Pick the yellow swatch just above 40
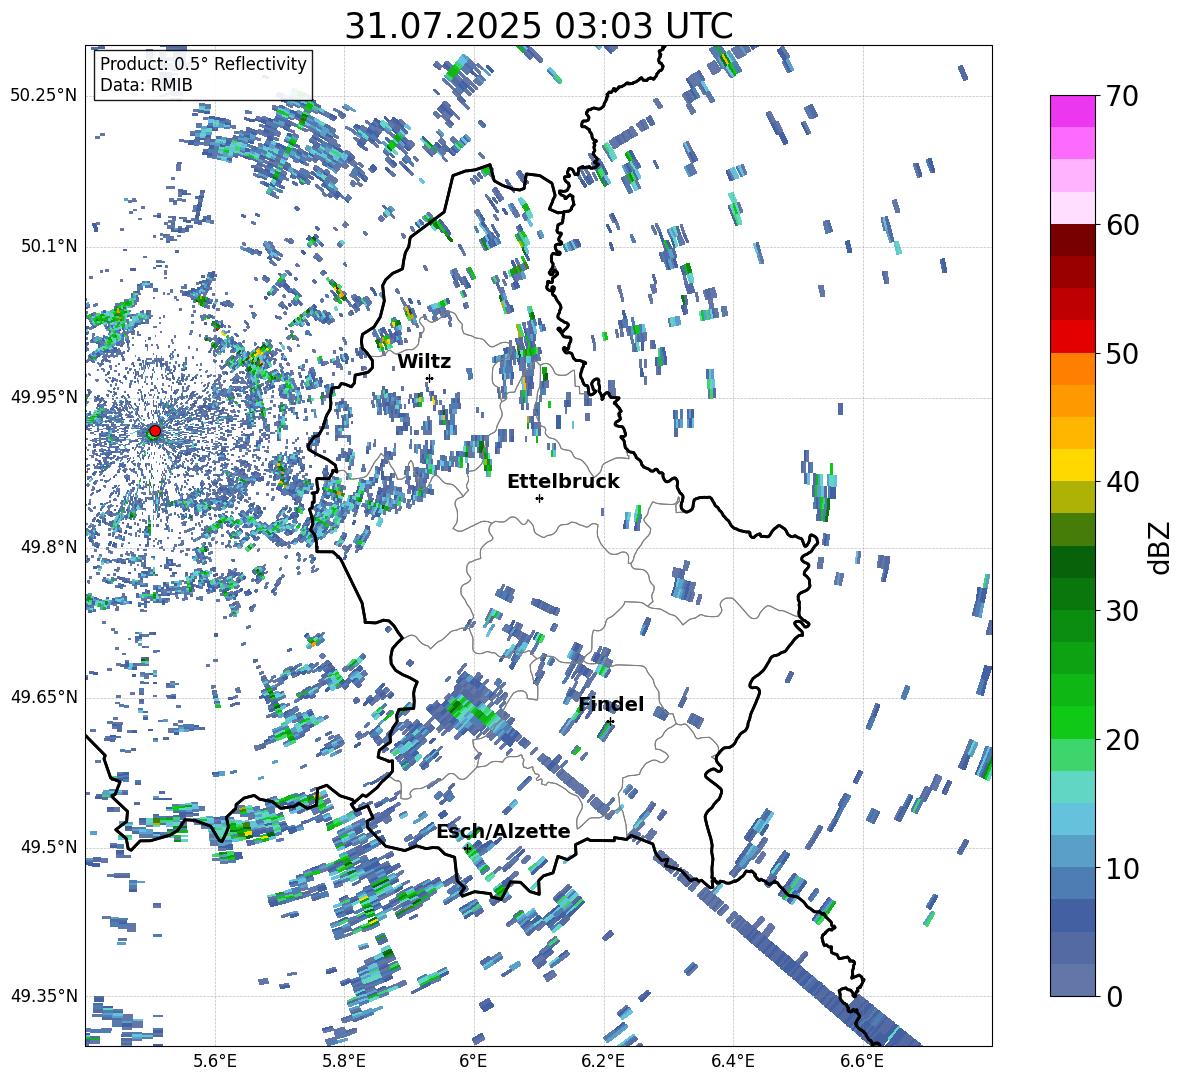Screen dimensions: 1184x1081 point(1072,465)
